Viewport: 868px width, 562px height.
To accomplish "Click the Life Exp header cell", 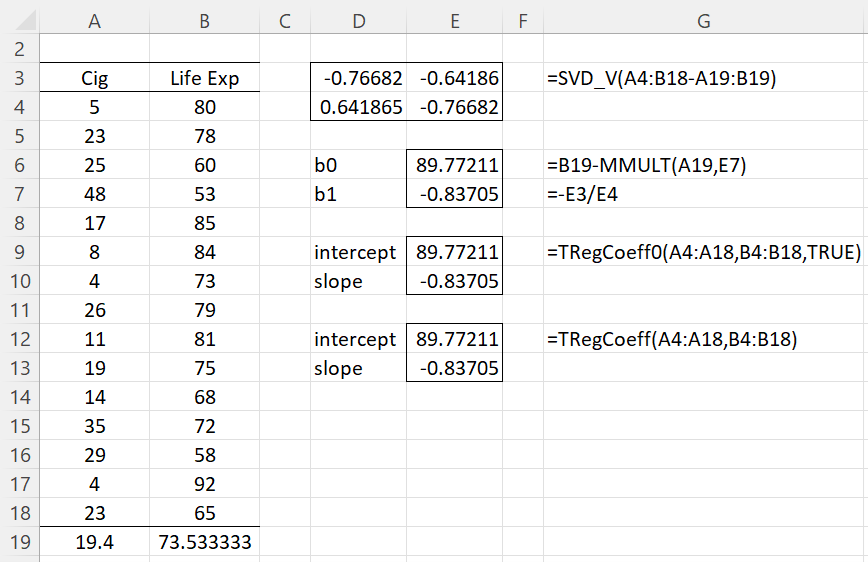I will pyautogui.click(x=204, y=78).
